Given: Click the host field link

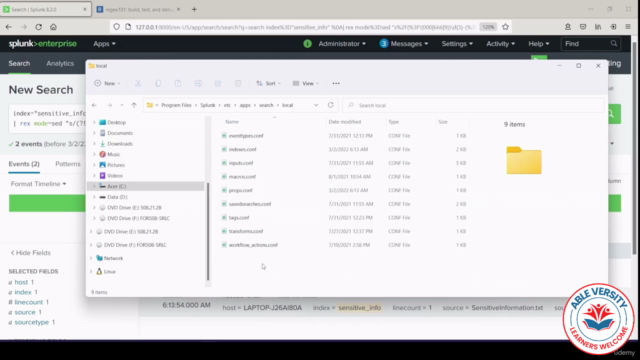Looking at the screenshot, I should pos(21,282).
